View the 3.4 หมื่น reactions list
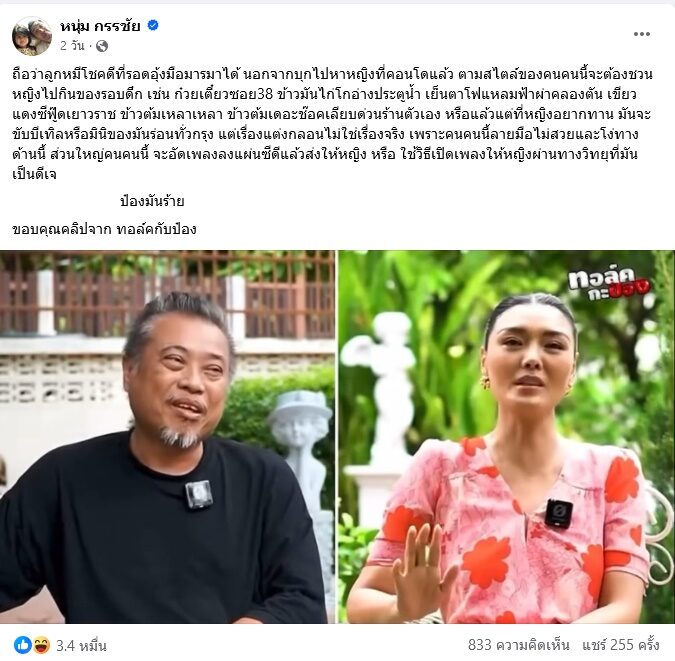 click(x=81, y=645)
